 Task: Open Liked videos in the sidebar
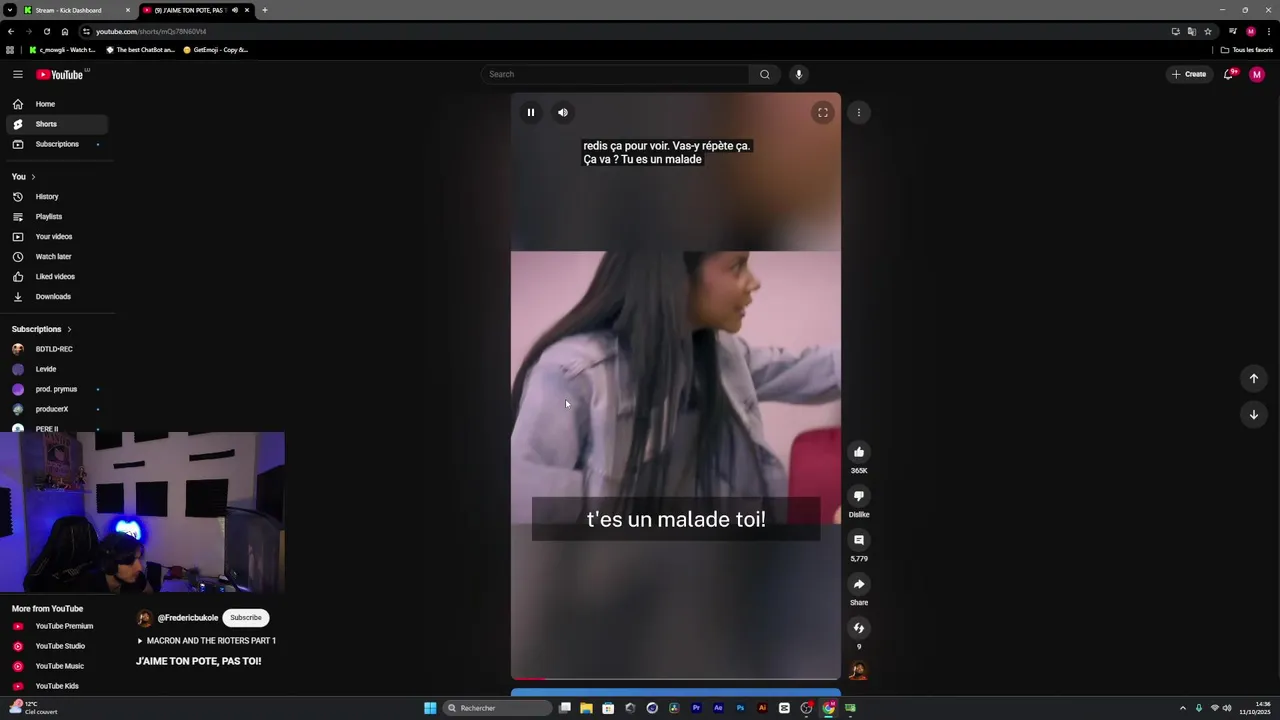point(57,277)
